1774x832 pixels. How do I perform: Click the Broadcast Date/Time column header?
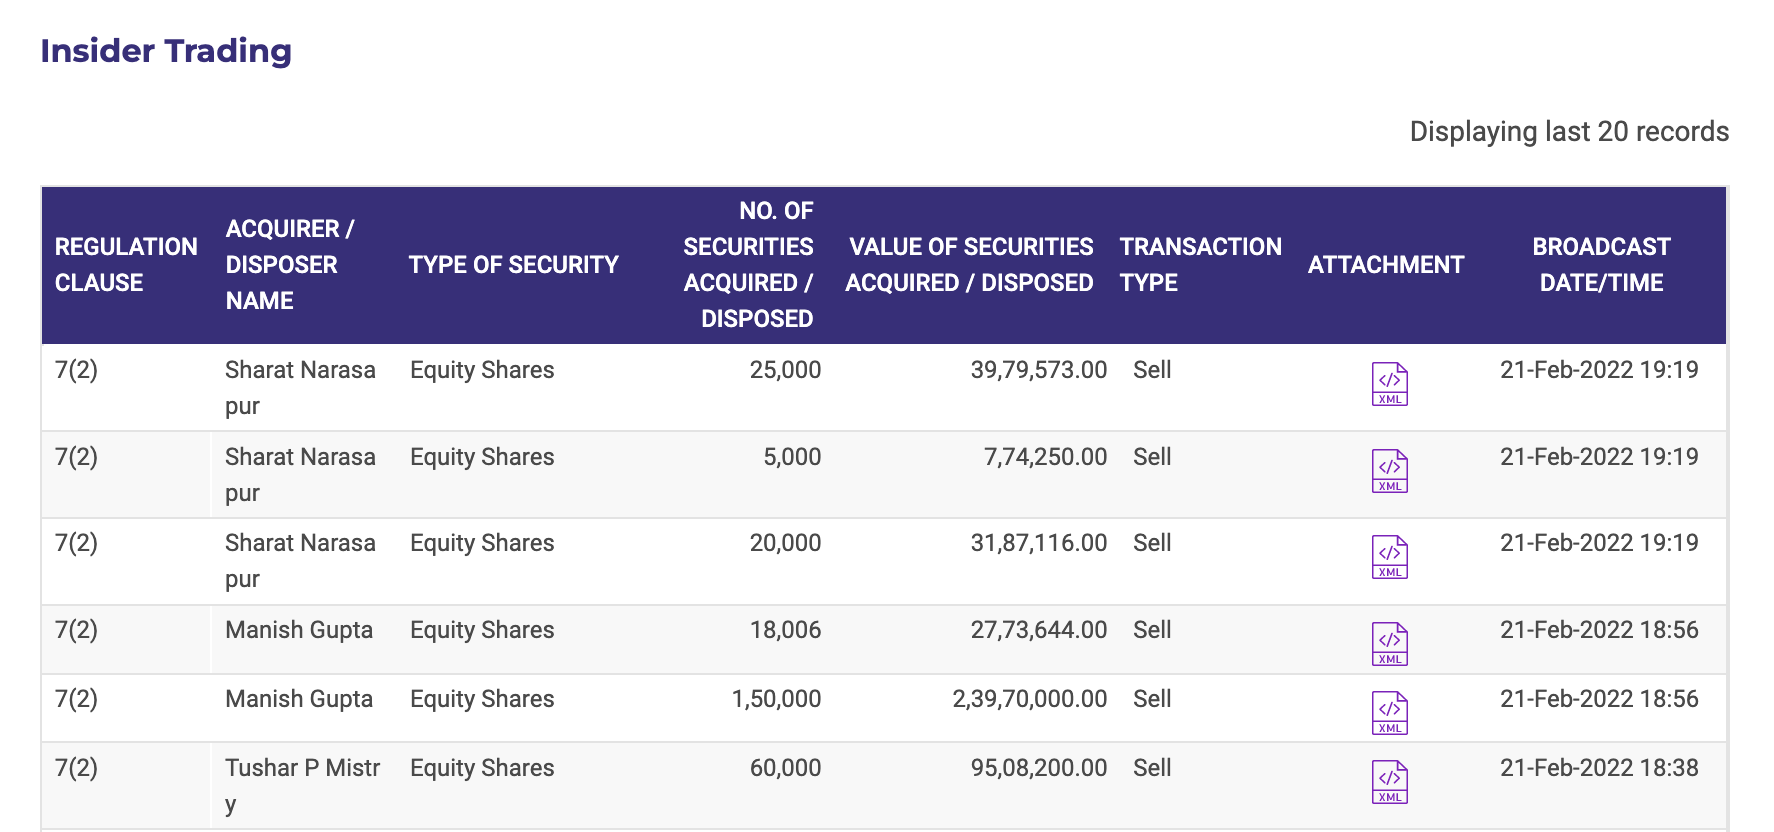1600,265
